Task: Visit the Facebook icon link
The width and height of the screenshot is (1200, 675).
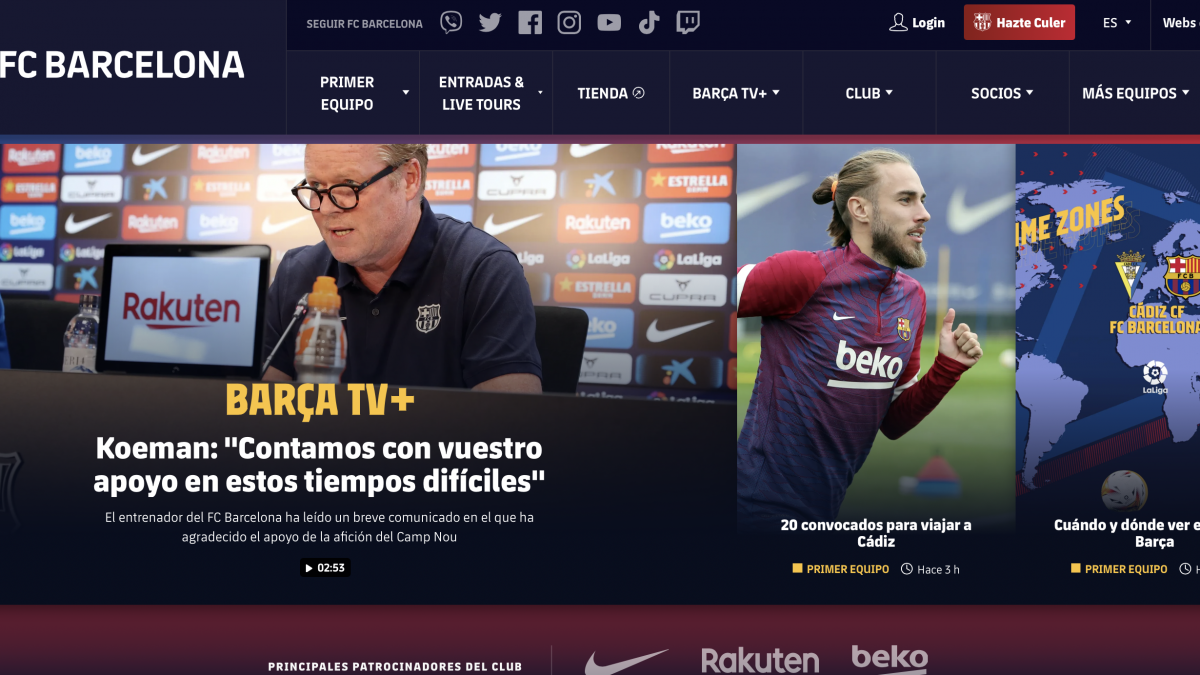Action: (530, 22)
